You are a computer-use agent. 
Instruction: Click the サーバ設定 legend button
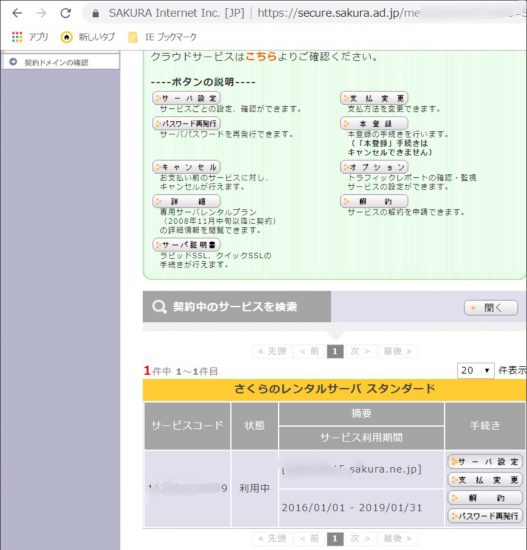(187, 98)
